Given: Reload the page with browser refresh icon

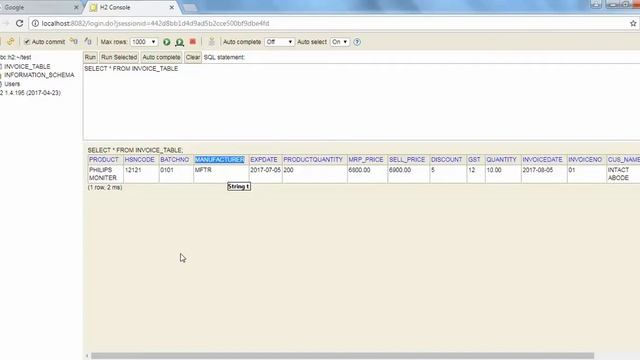Looking at the screenshot, I should click(19, 23).
